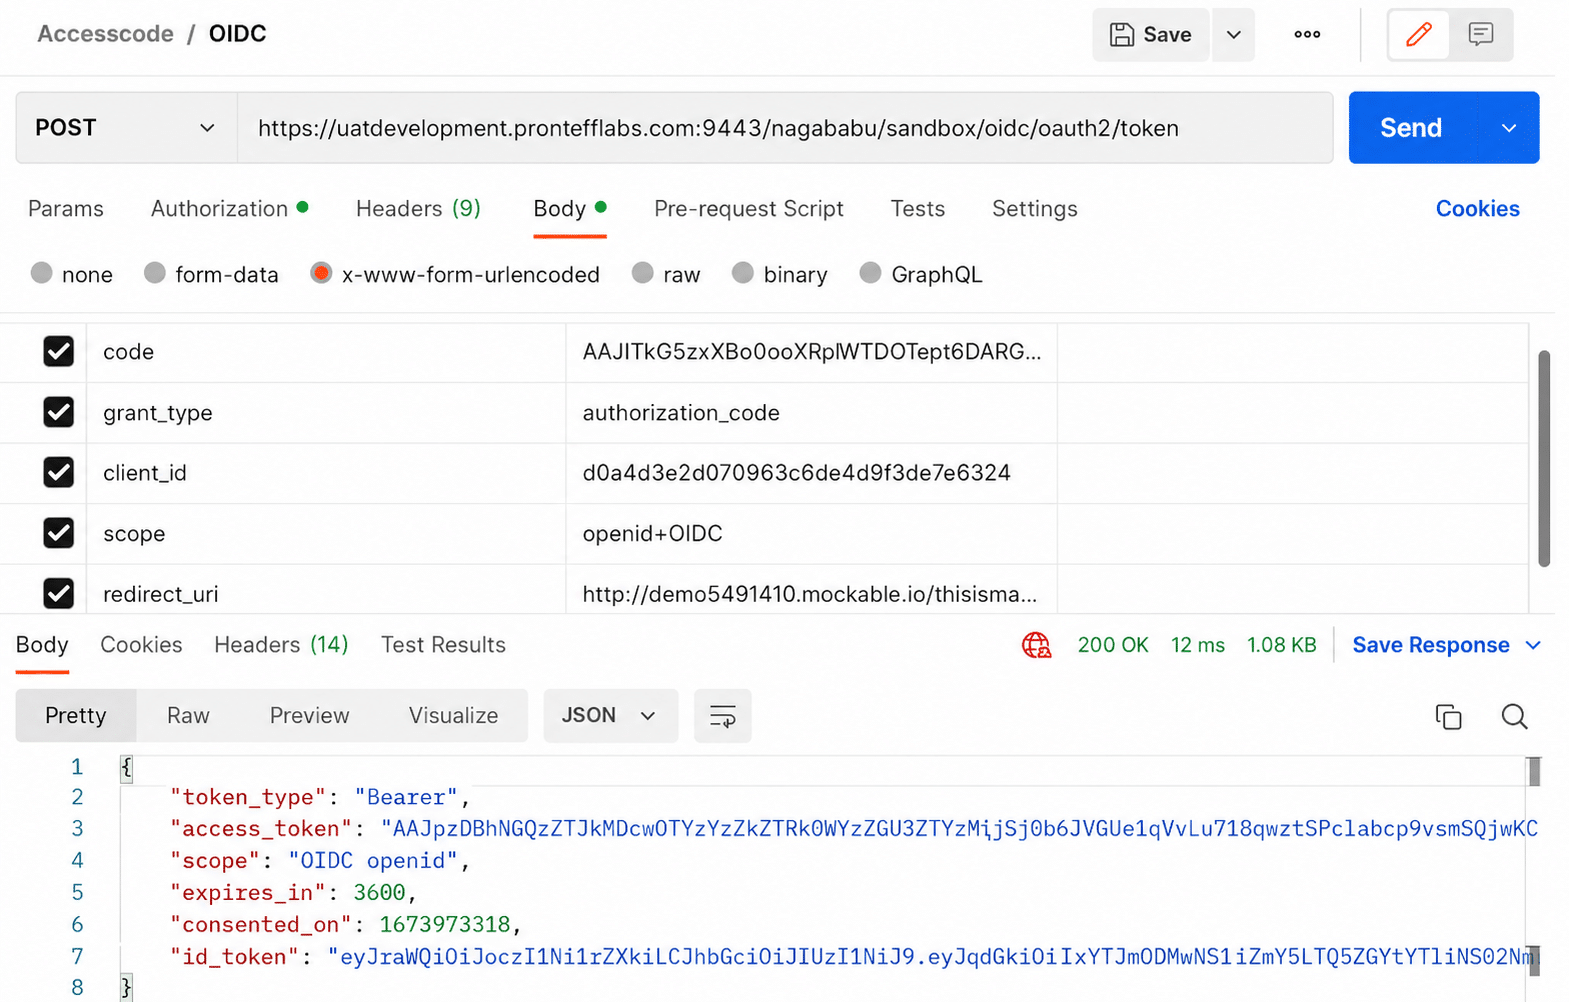Select the binary radio option
Screen dimensions: 1569x1002
742,273
